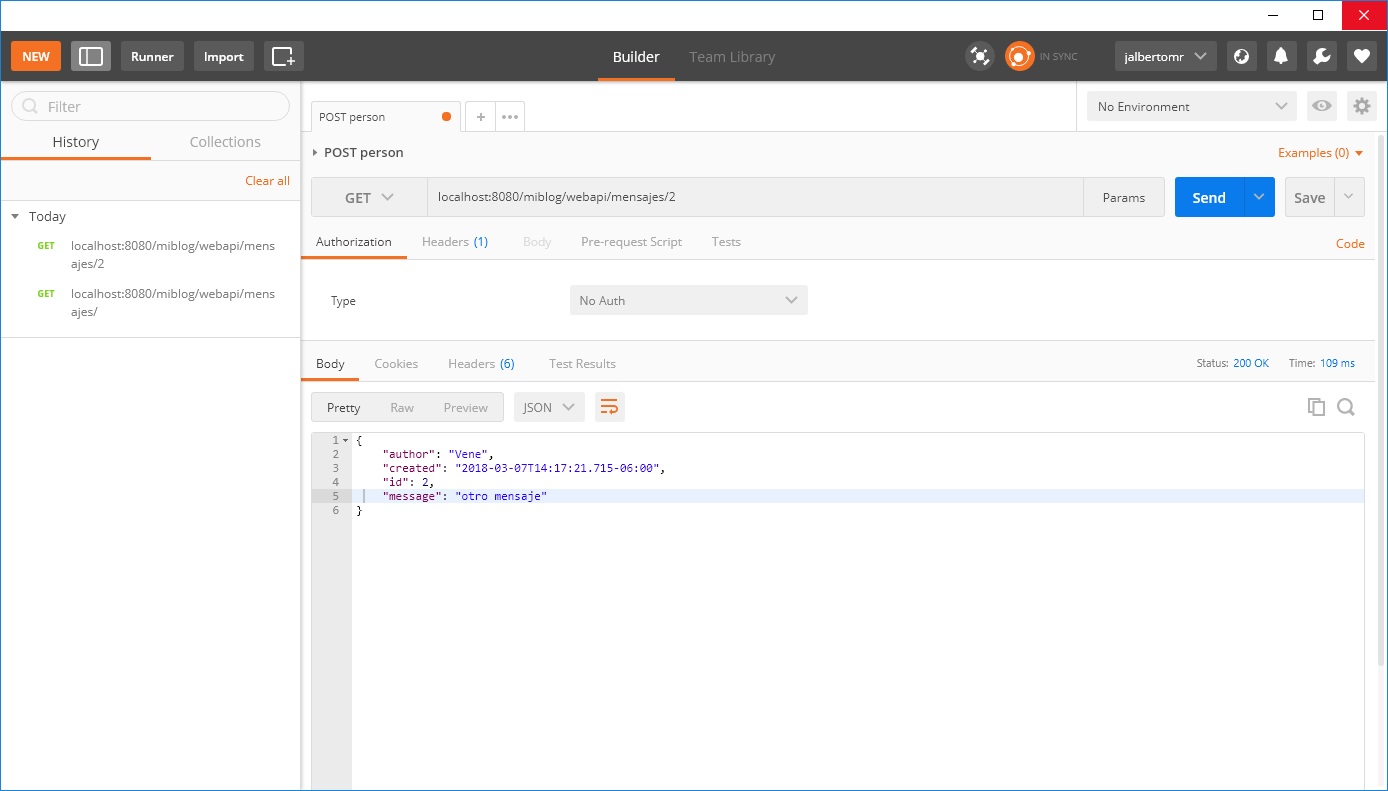
Task: Click the orange In Sync icon
Action: click(1019, 56)
